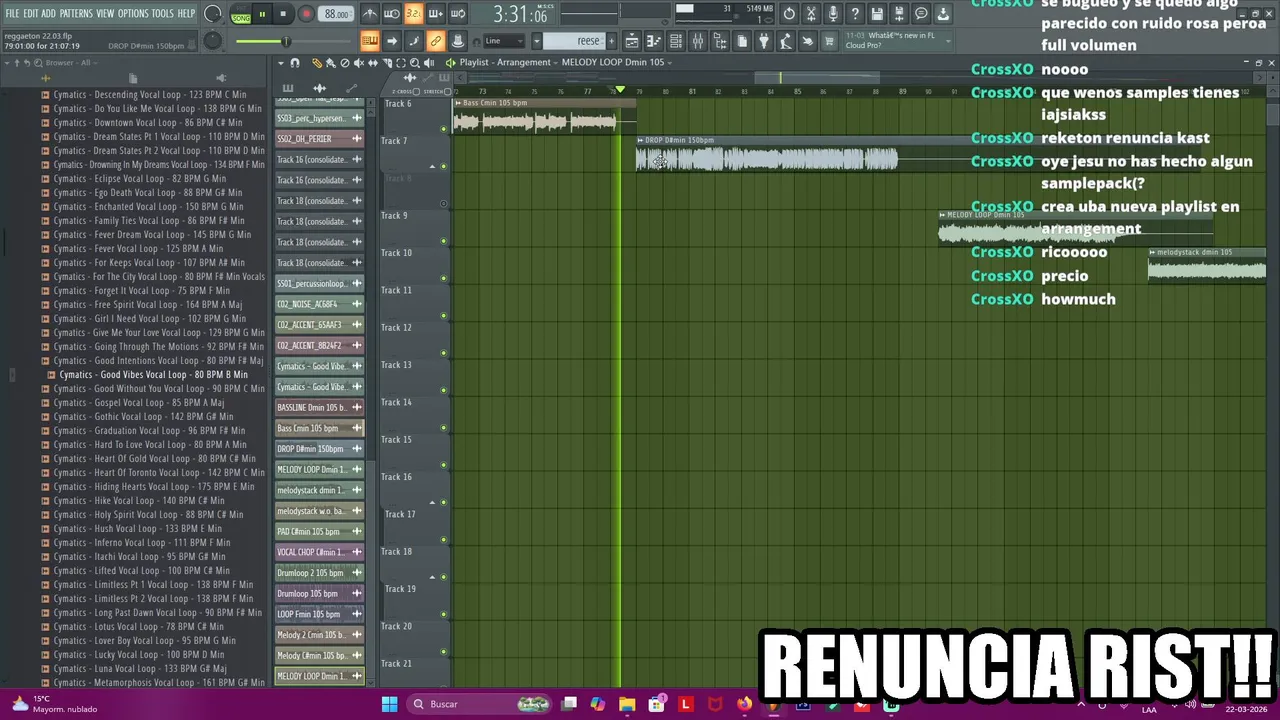Open the news panel dropdown arrow
Screen dimensions: 1280x720
(x=947, y=40)
